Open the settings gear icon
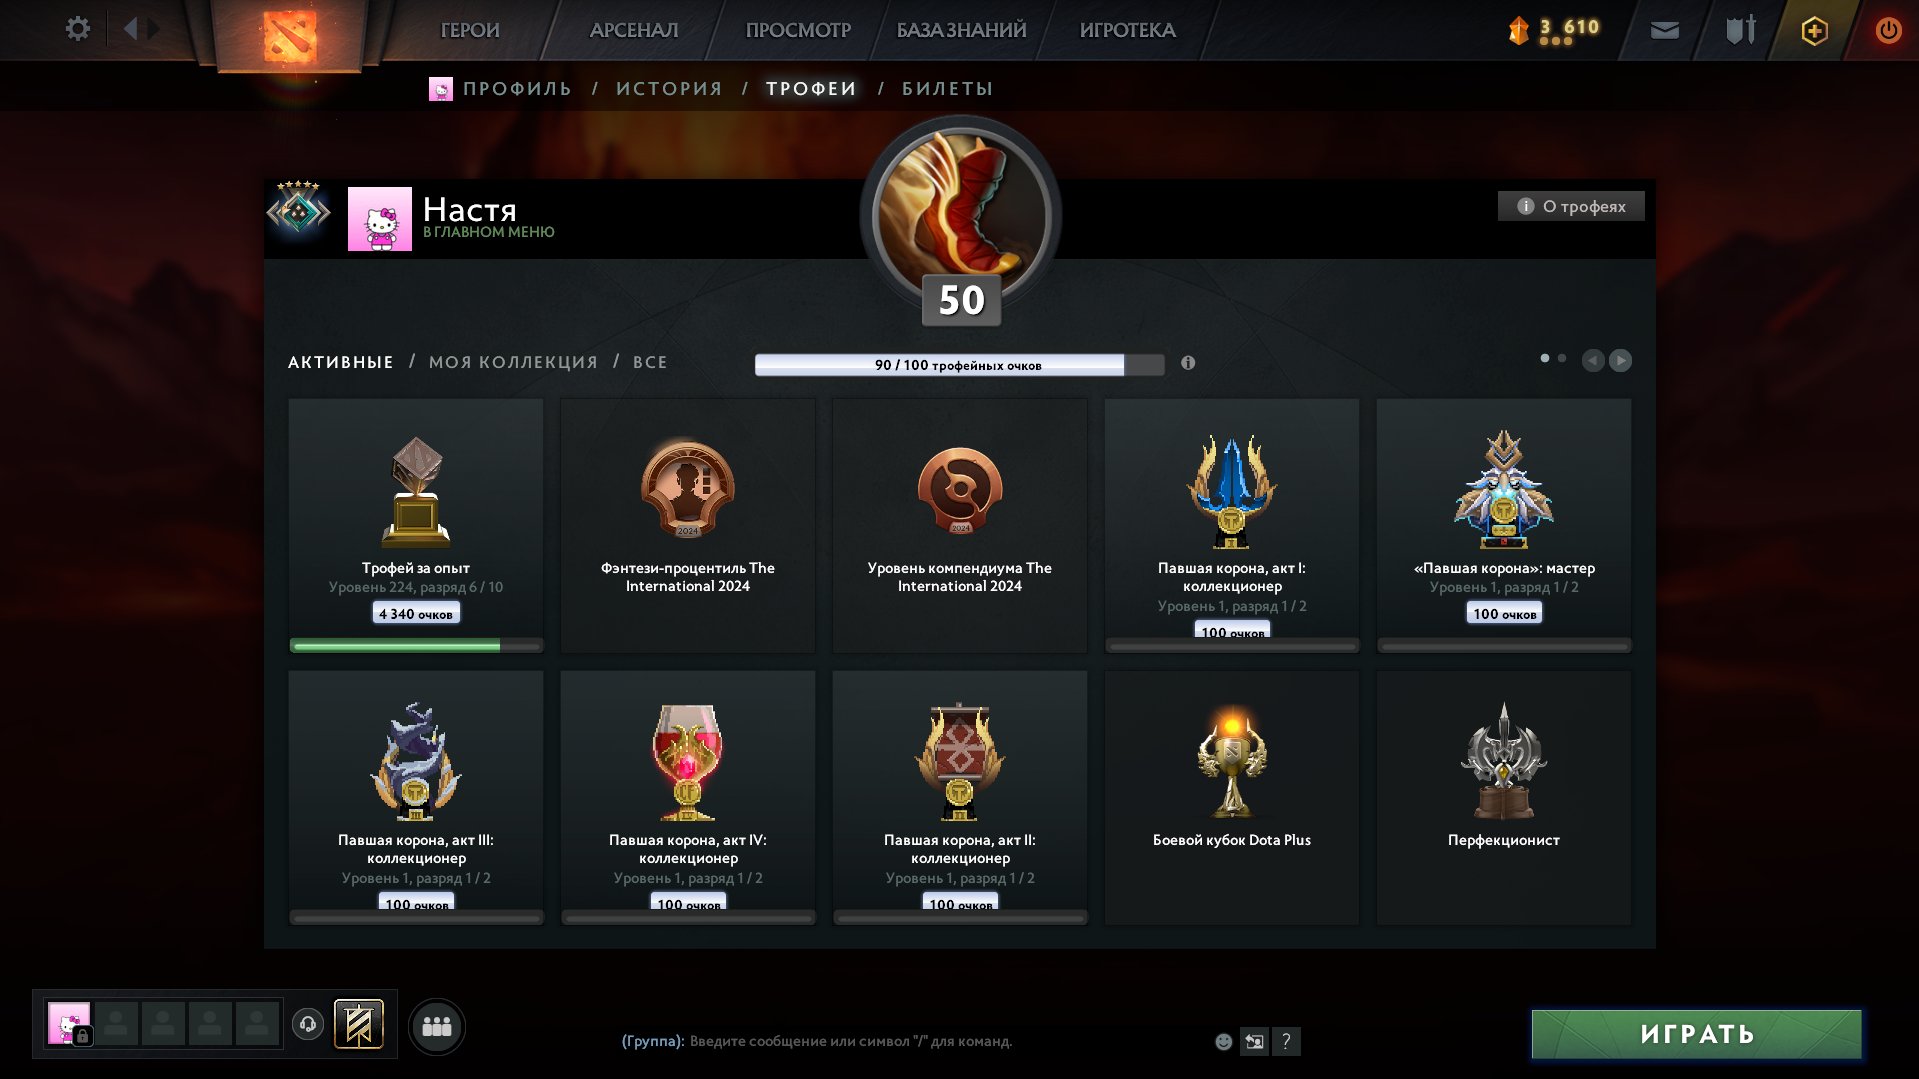This screenshot has width=1919, height=1079. [77, 29]
